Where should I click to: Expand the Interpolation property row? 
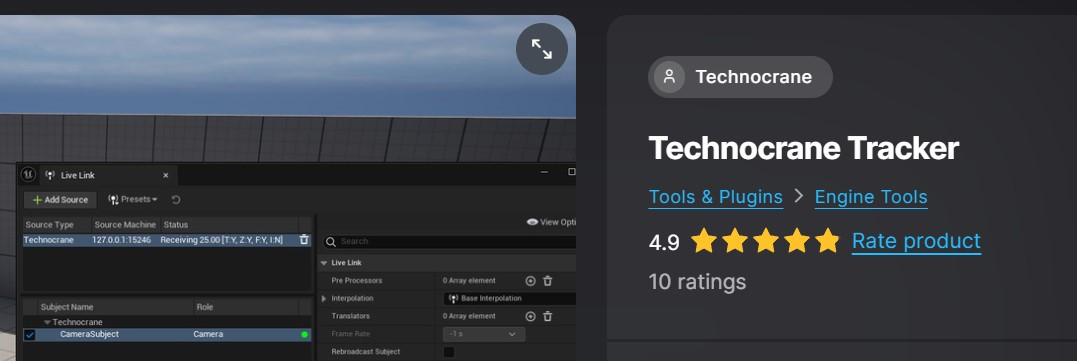point(324,299)
